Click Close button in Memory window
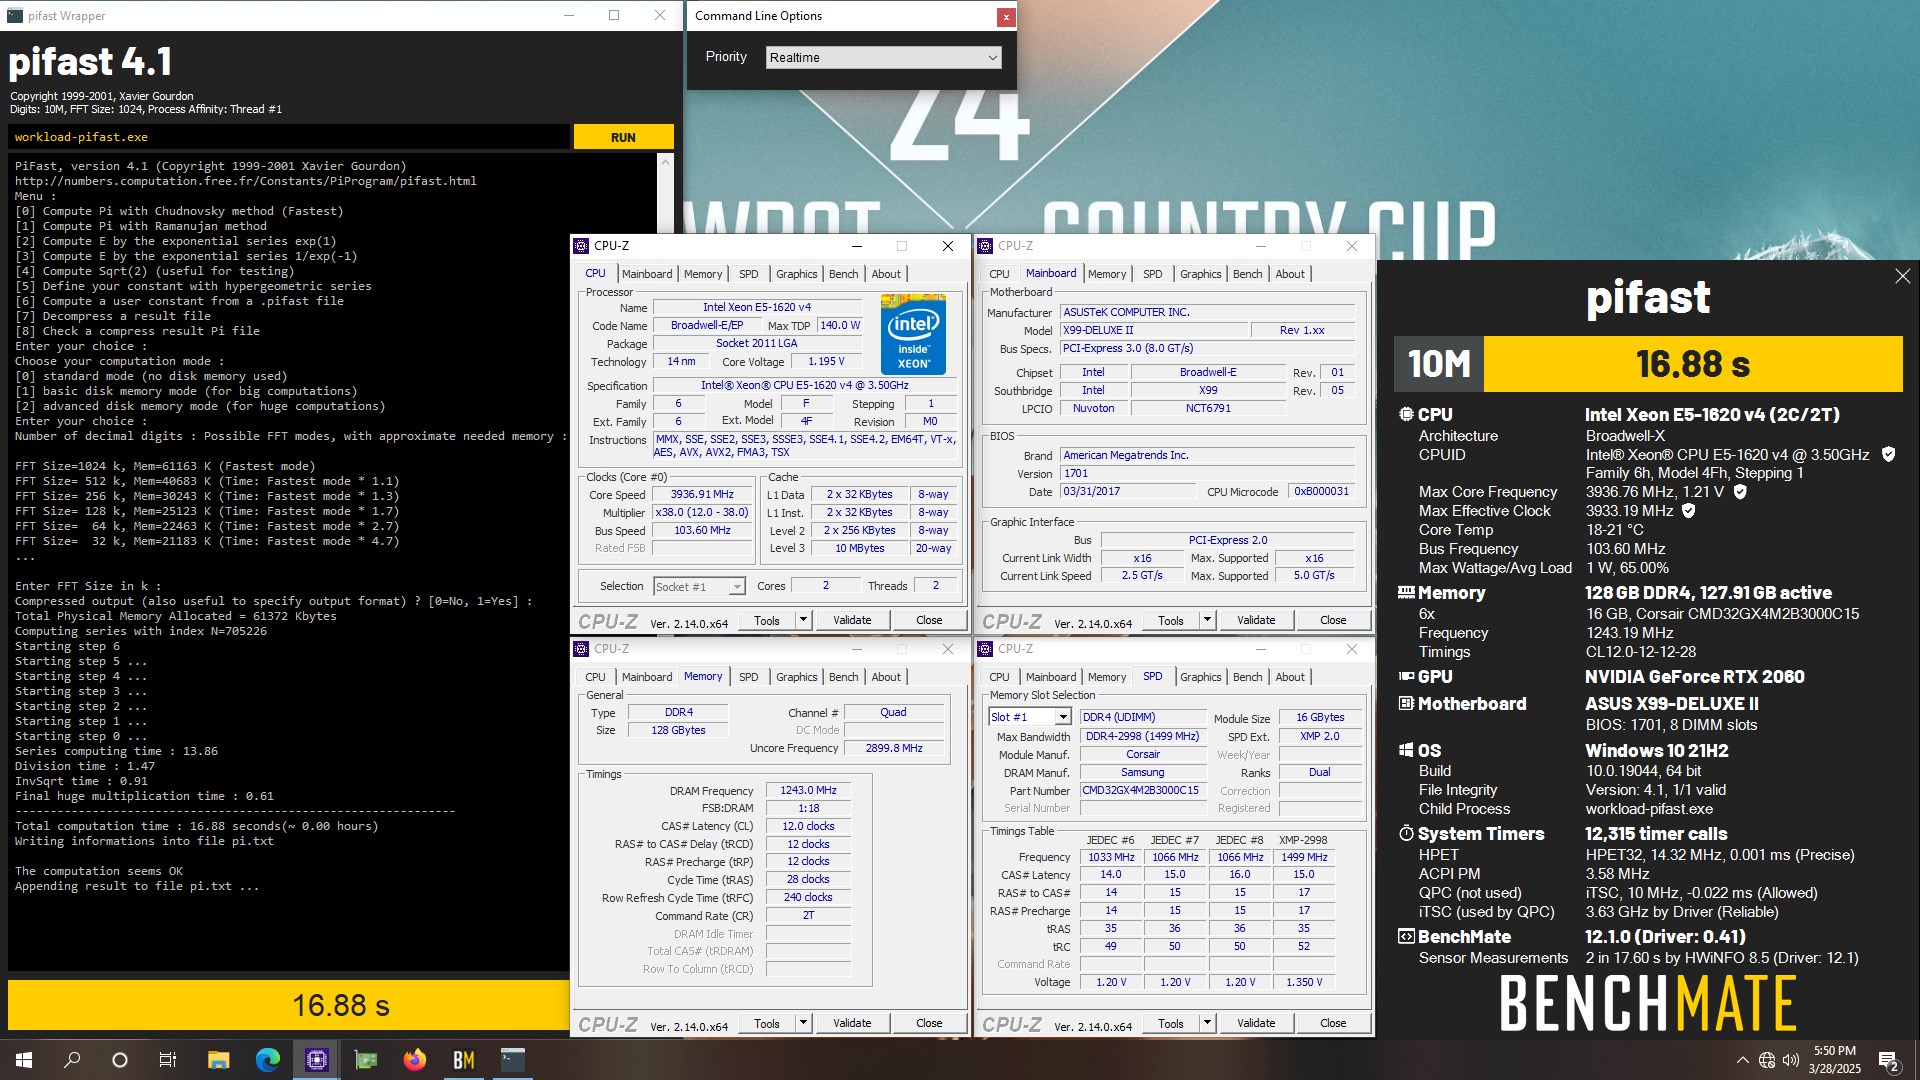The height and width of the screenshot is (1080, 1920). pyautogui.click(x=929, y=1023)
